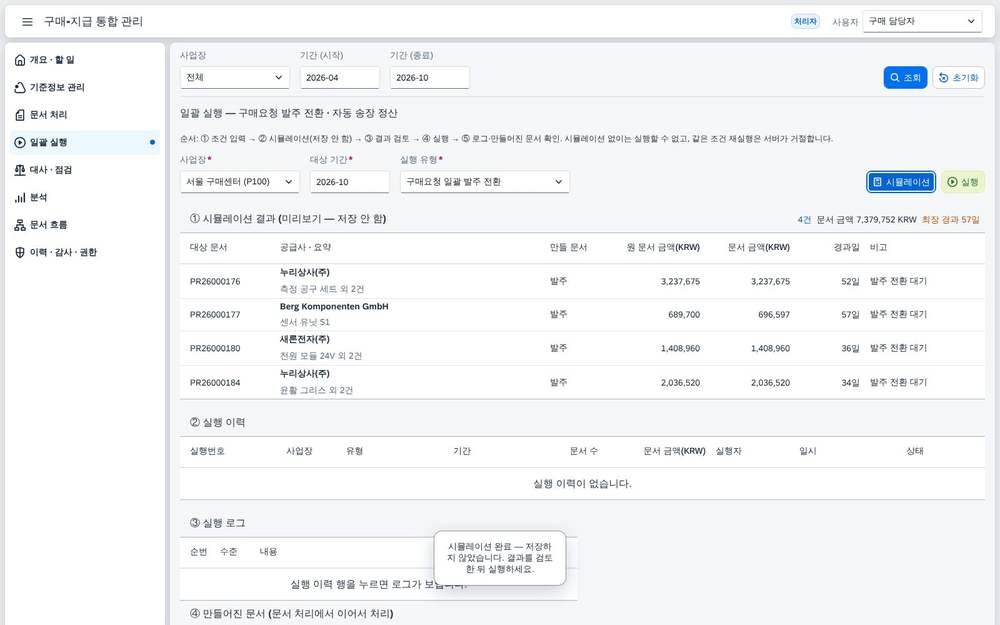Click the 실행번호 column header

[207, 451]
